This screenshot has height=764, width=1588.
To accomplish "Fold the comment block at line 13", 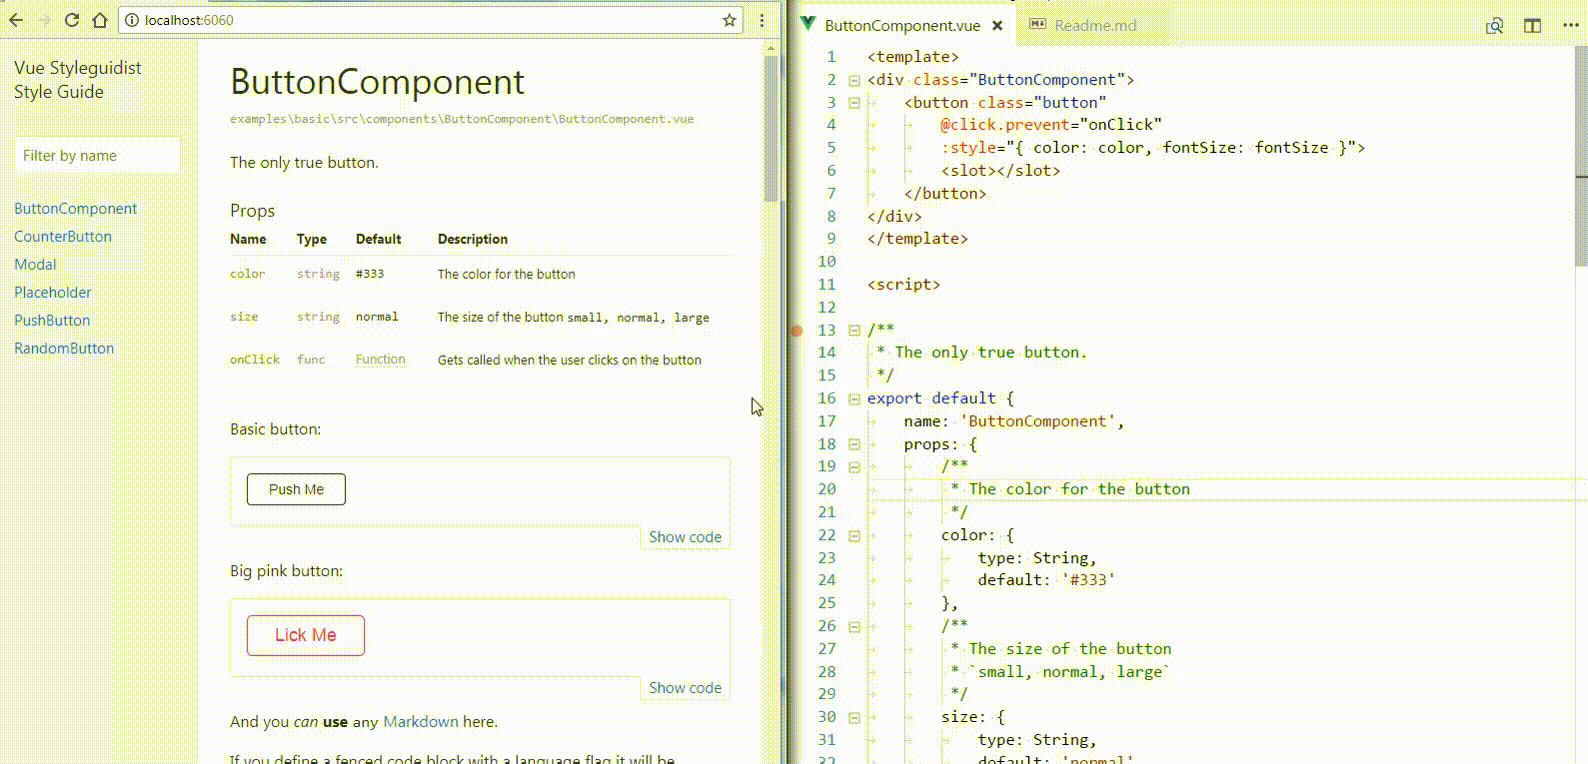I will 854,330.
